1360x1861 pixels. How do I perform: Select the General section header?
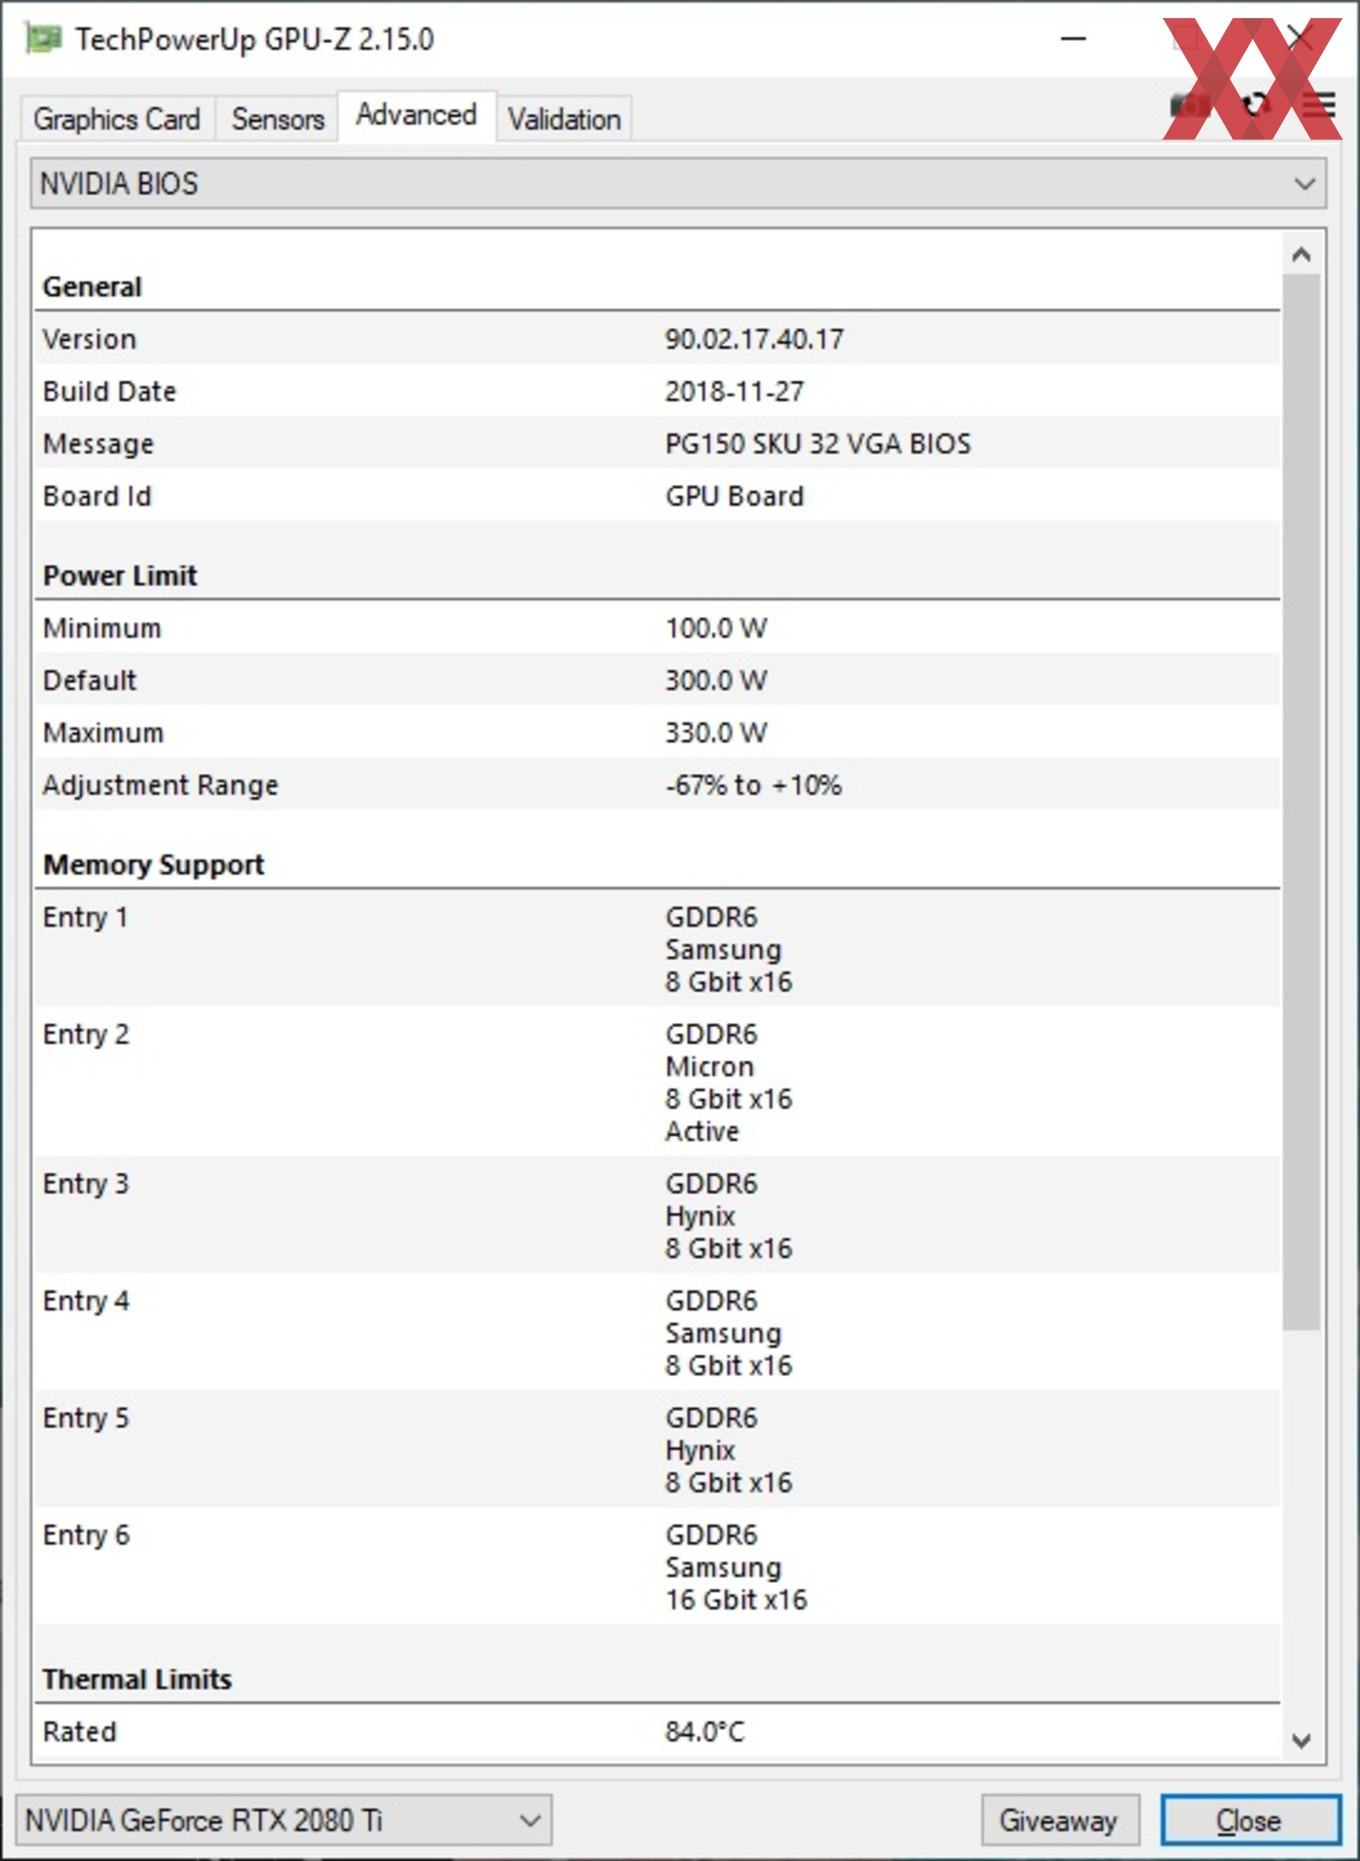(92, 287)
